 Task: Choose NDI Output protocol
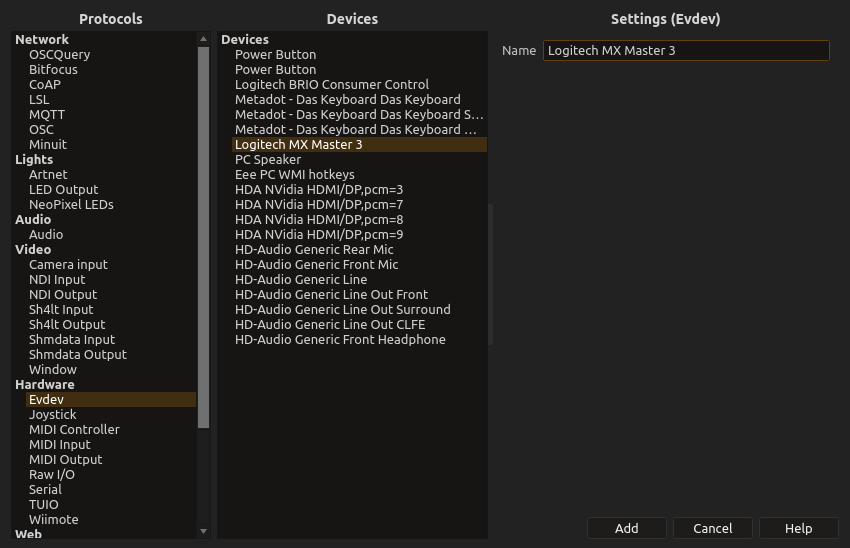[63, 294]
